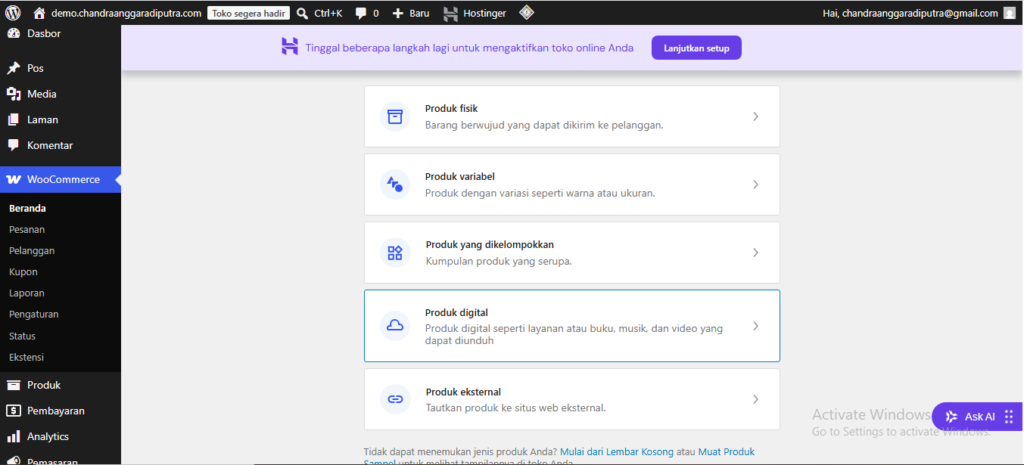Click the Produk archive icon in sidebar
1024x465 pixels.
(x=14, y=385)
